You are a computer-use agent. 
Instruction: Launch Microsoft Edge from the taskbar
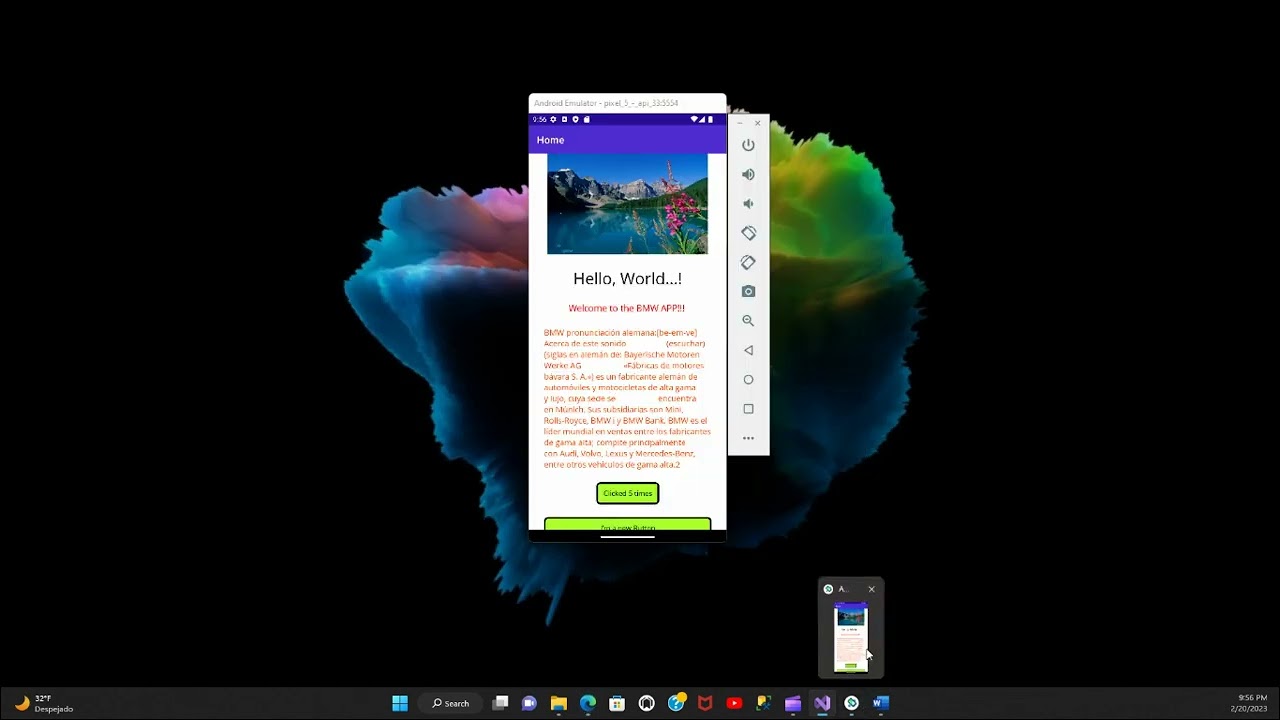[x=588, y=703]
